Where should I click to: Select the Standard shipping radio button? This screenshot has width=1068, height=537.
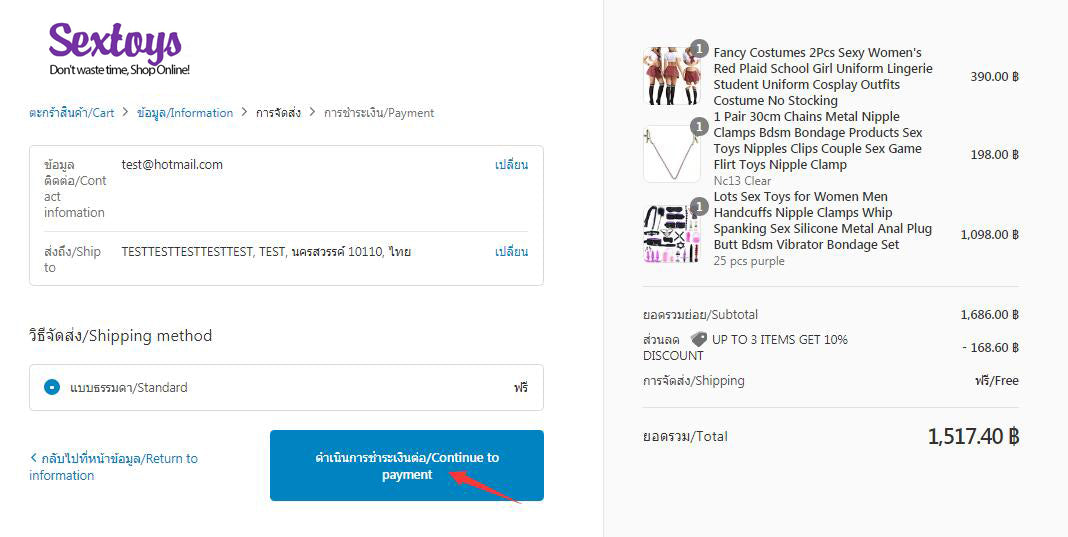point(52,387)
